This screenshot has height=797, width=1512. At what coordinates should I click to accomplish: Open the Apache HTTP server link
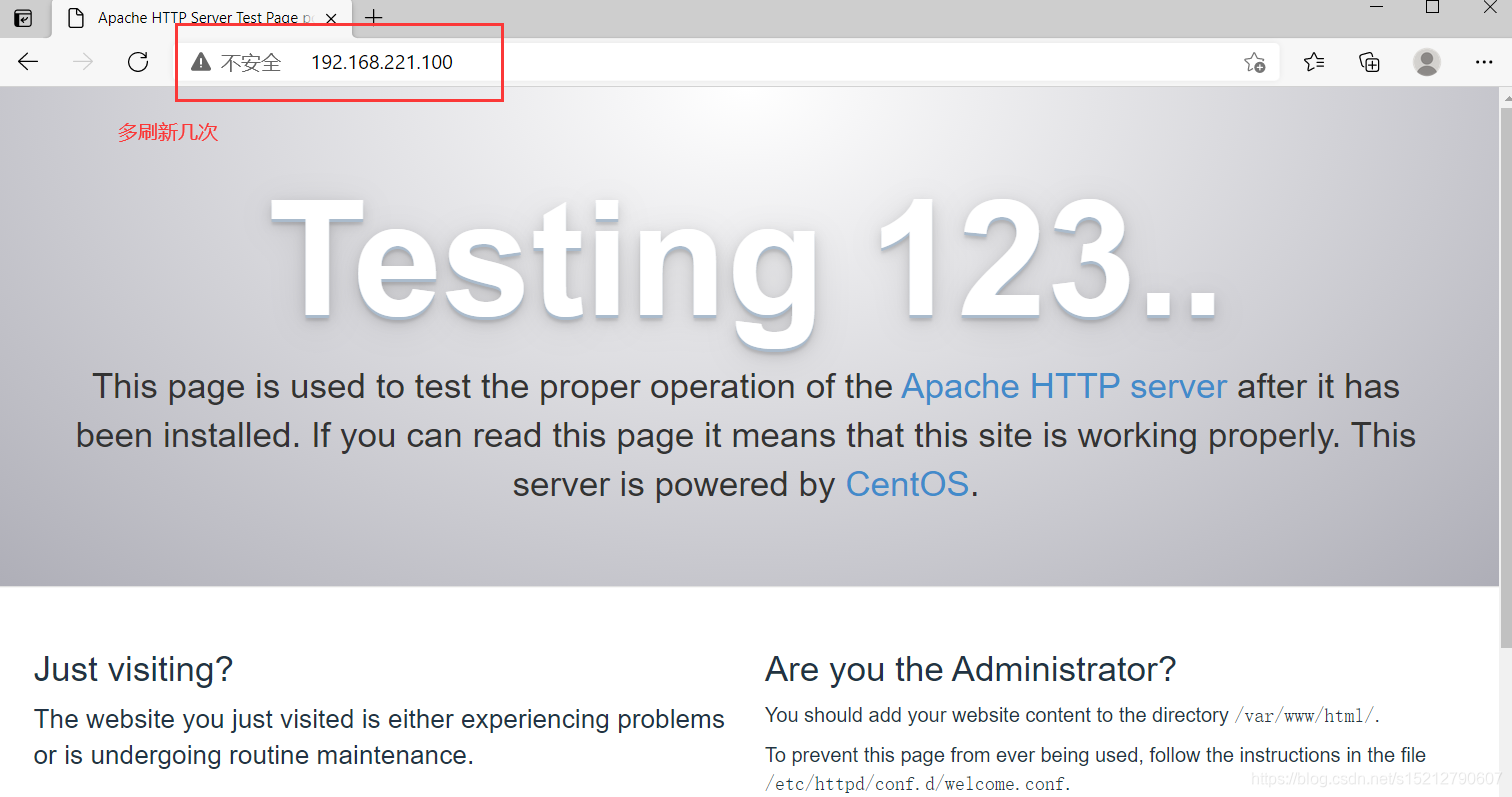(x=1064, y=386)
